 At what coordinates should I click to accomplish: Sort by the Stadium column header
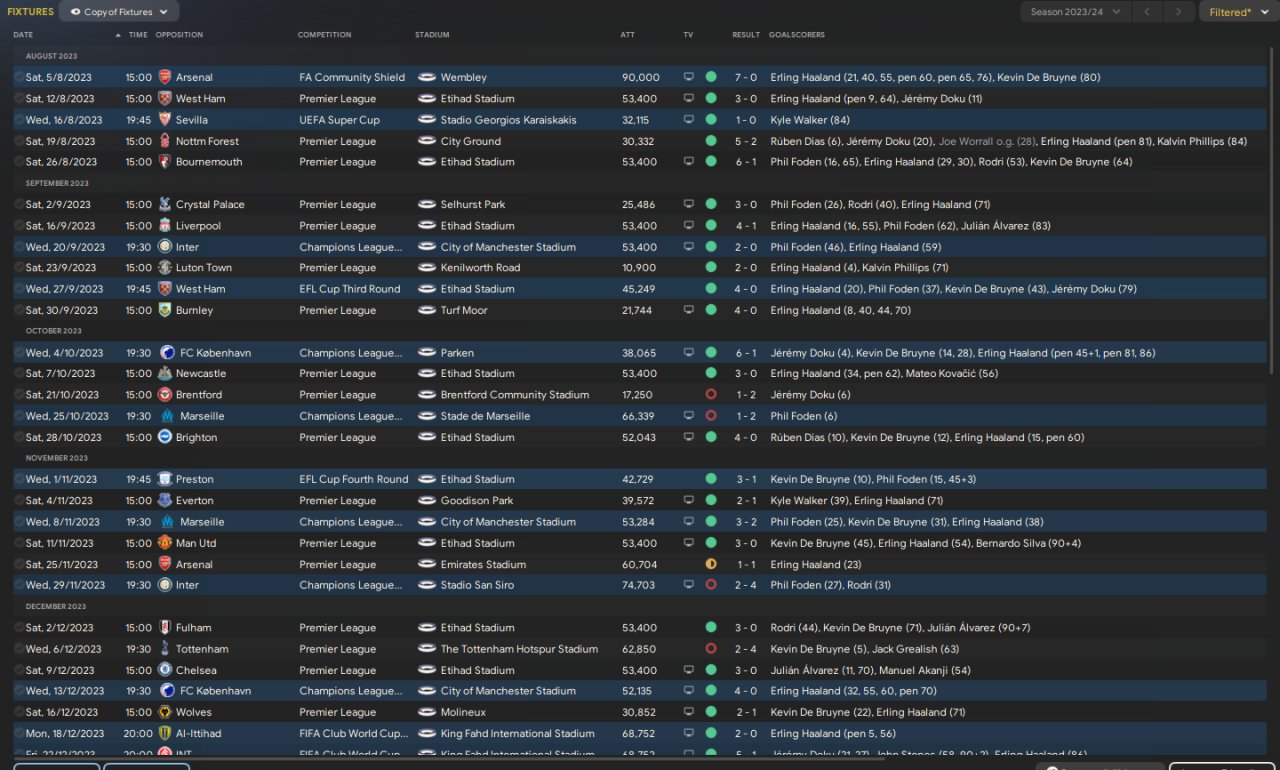pos(432,35)
